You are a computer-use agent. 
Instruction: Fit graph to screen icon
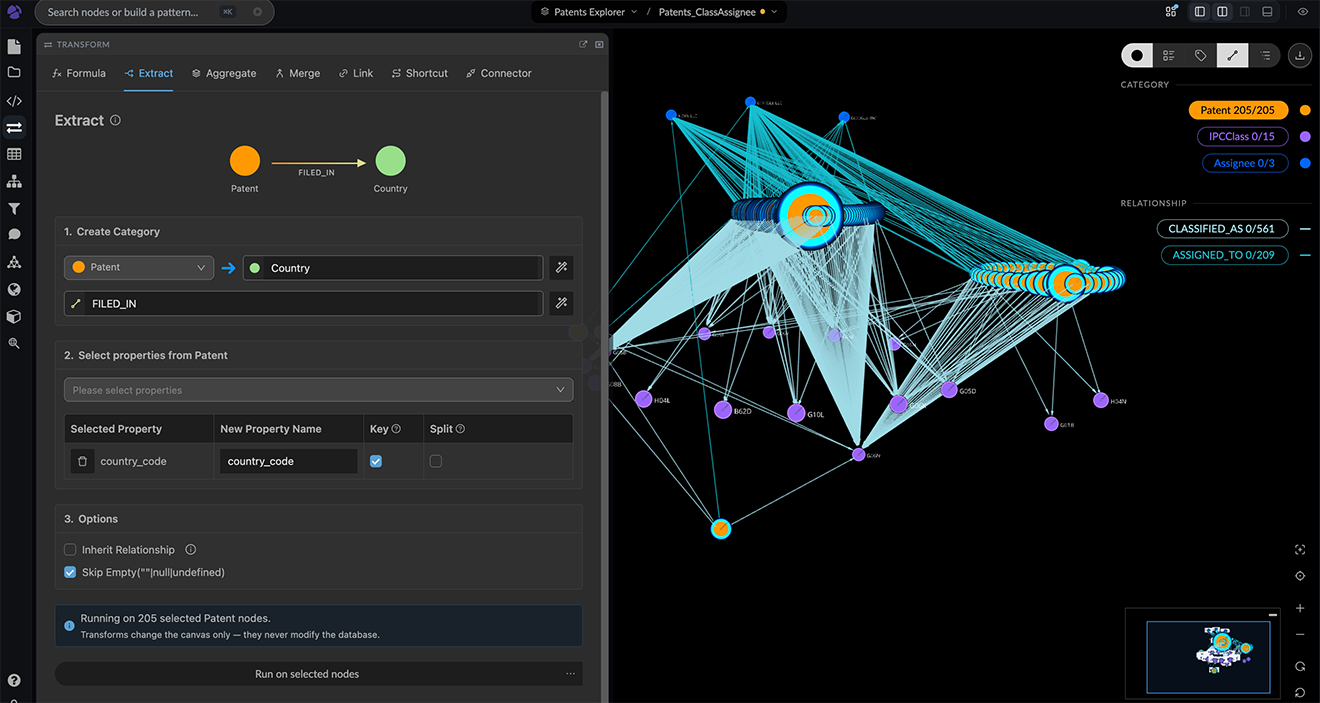click(1300, 549)
